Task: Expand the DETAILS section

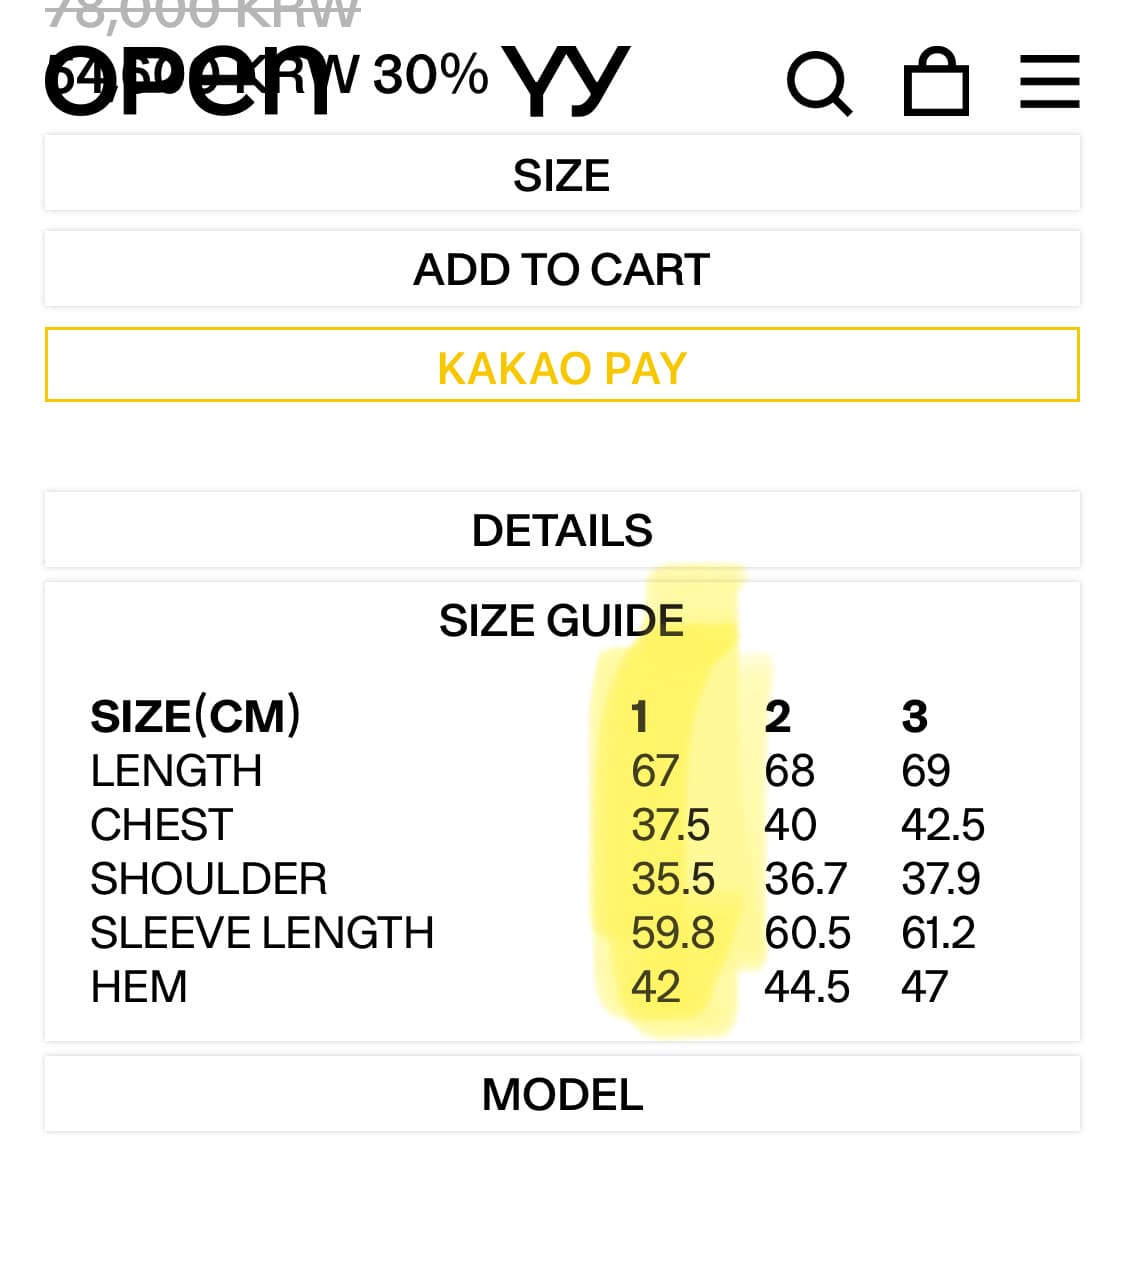Action: [562, 530]
